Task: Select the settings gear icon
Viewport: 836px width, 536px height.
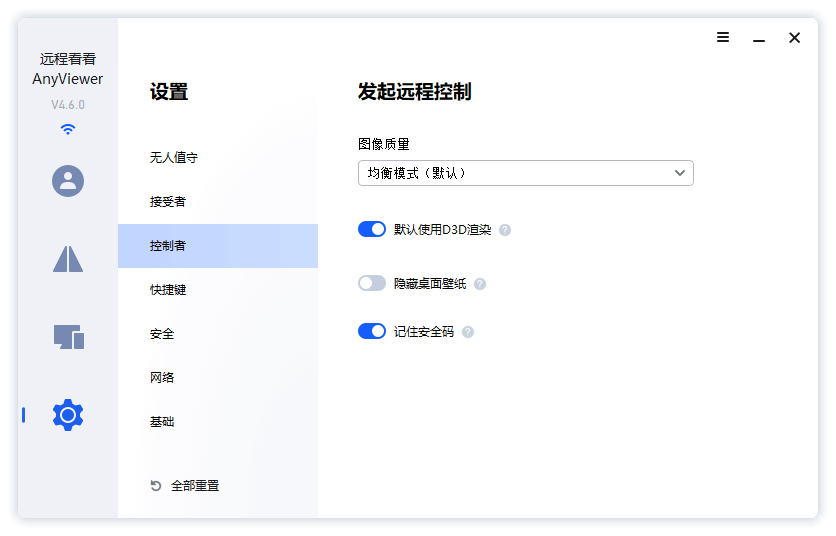Action: (x=68, y=414)
